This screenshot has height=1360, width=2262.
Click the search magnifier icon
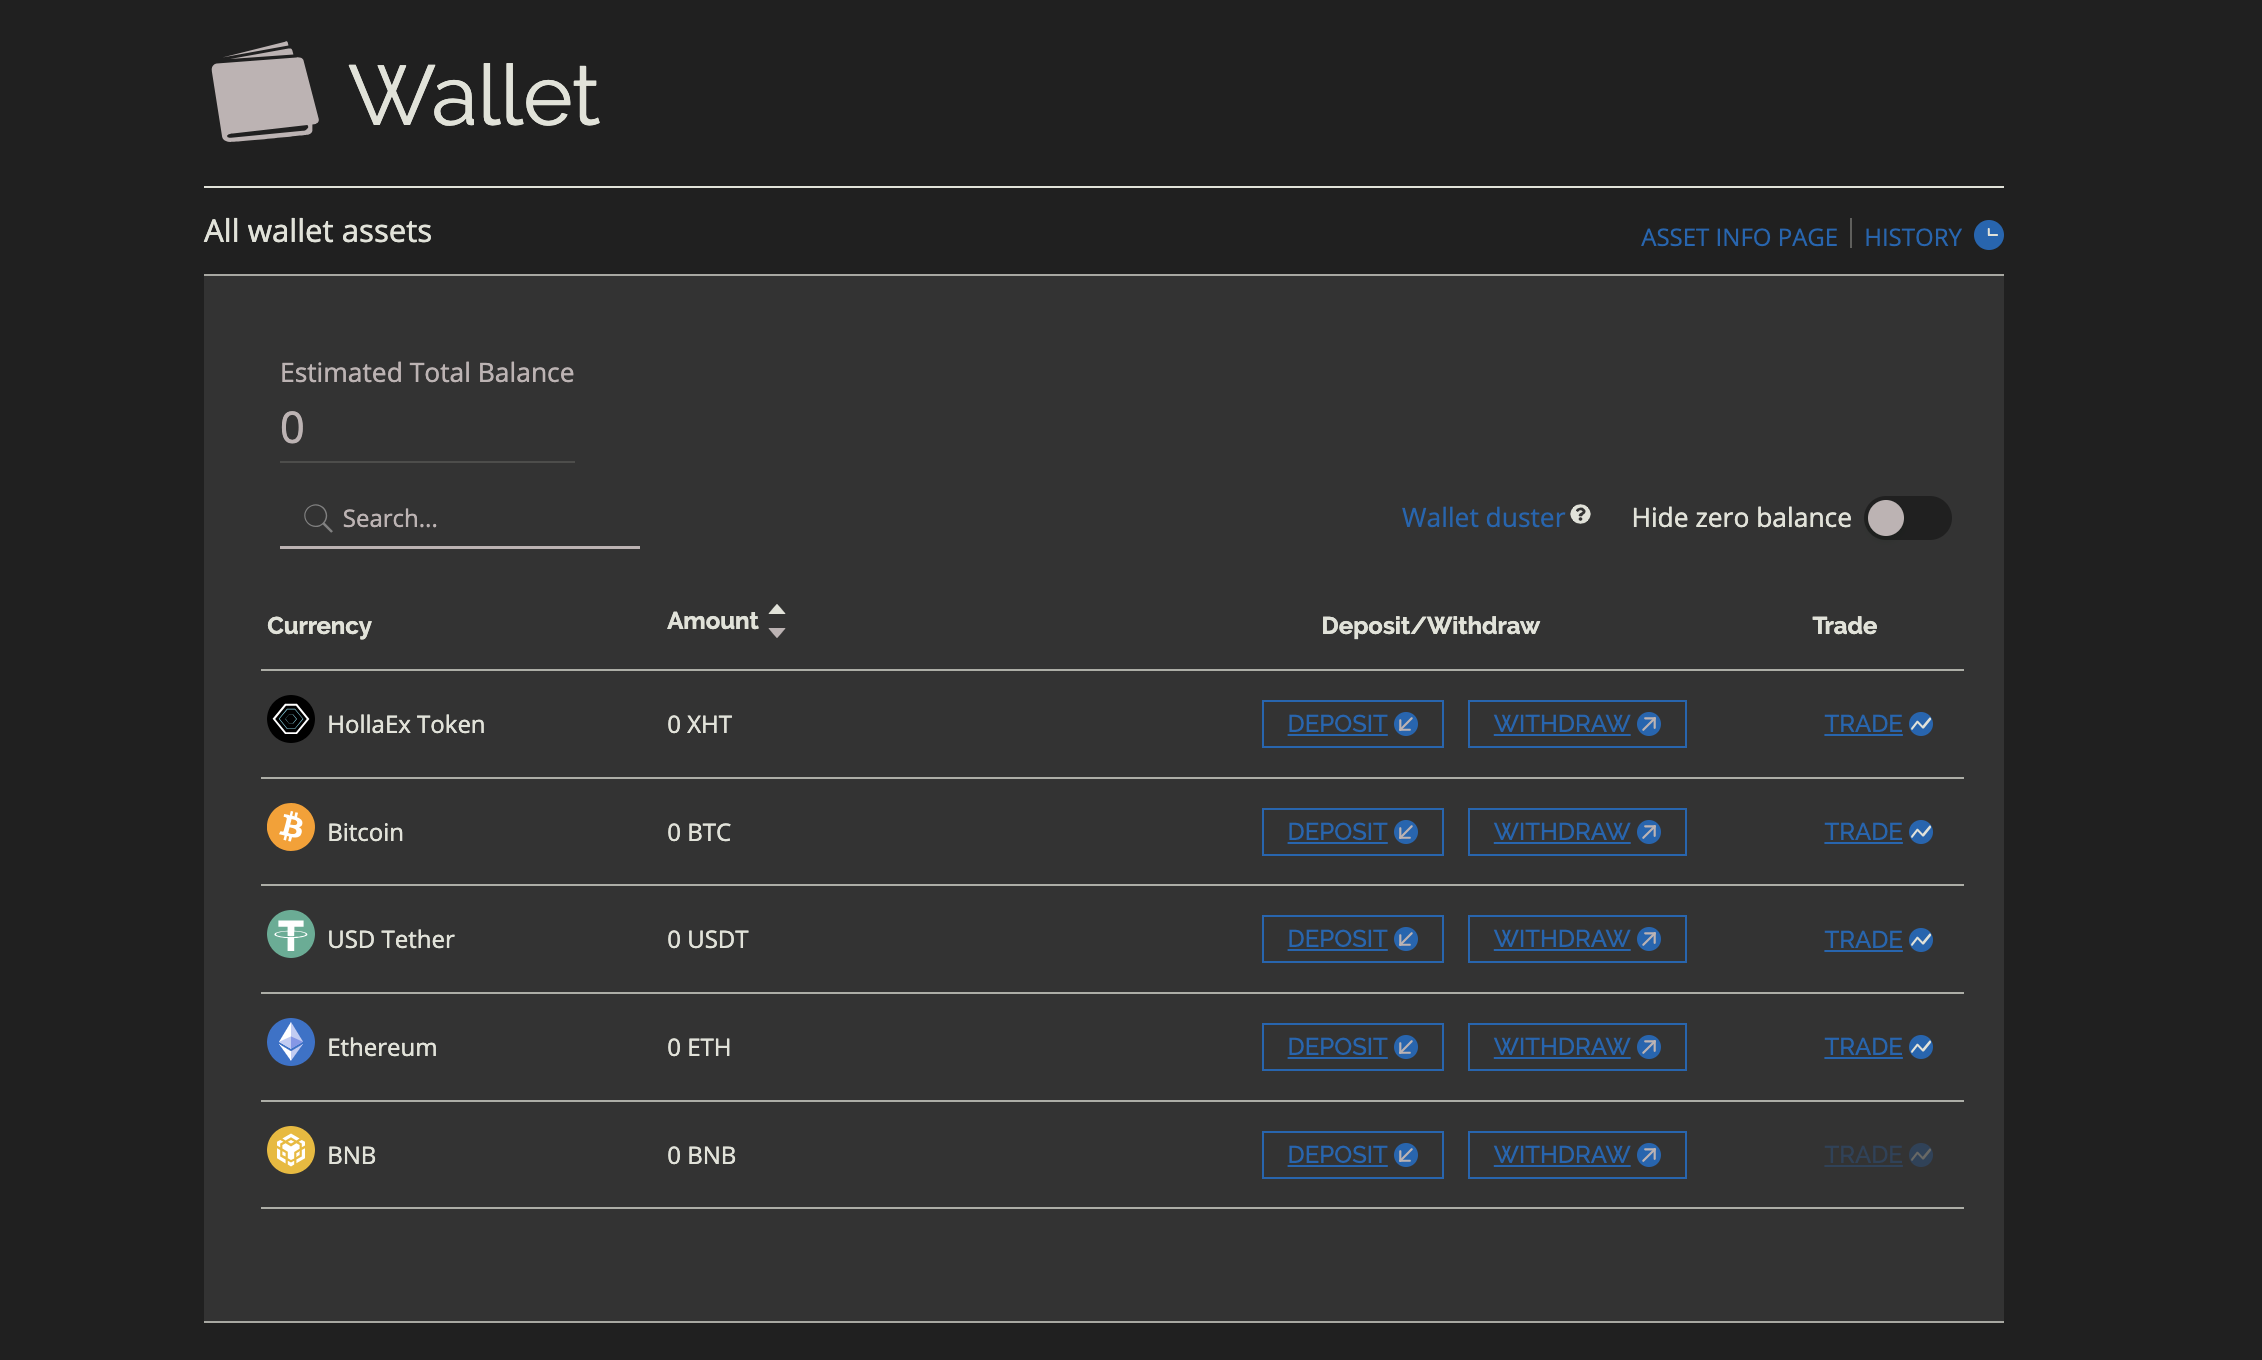point(317,518)
